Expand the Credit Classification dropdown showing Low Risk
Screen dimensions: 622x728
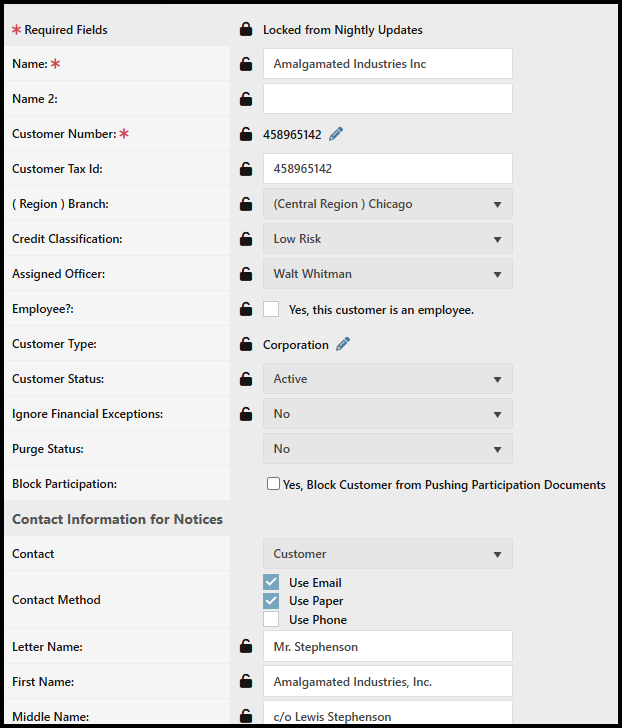pyautogui.click(x=387, y=239)
